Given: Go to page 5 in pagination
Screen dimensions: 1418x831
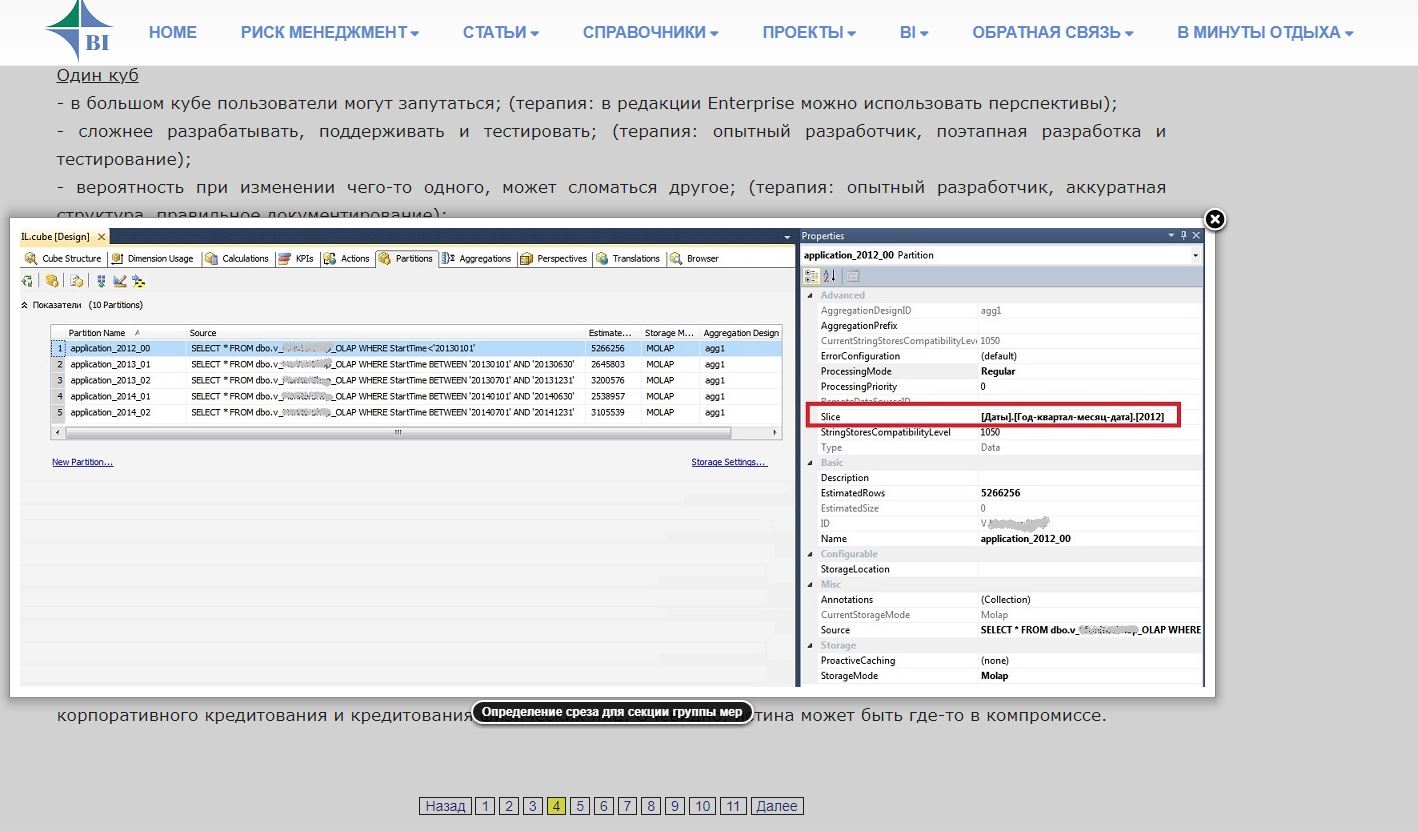Looking at the screenshot, I should (x=580, y=806).
